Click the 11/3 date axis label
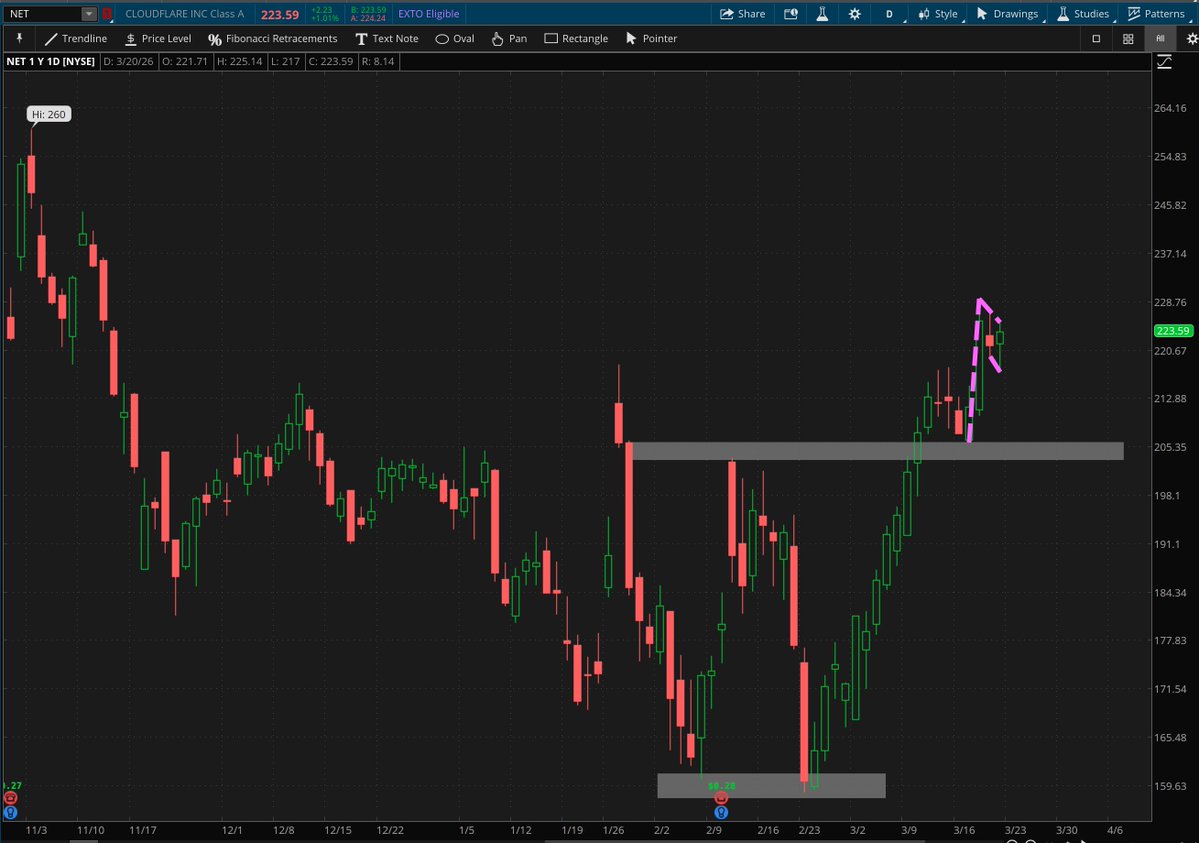 point(36,830)
